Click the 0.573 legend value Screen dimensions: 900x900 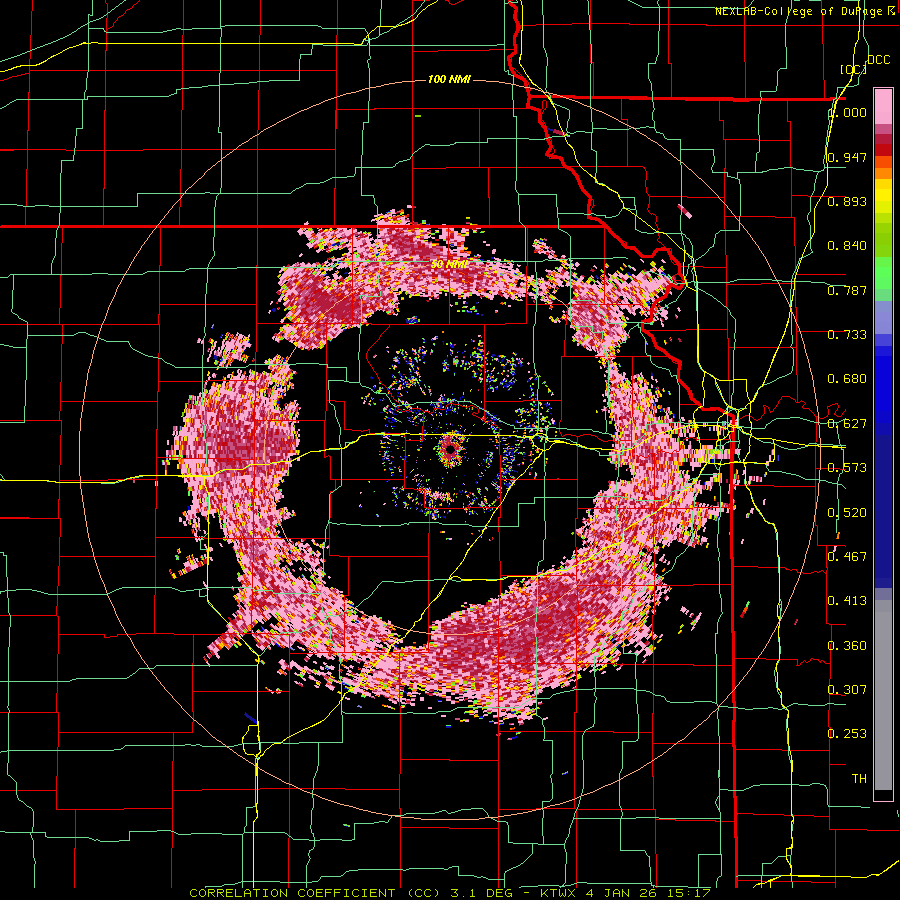pyautogui.click(x=847, y=468)
